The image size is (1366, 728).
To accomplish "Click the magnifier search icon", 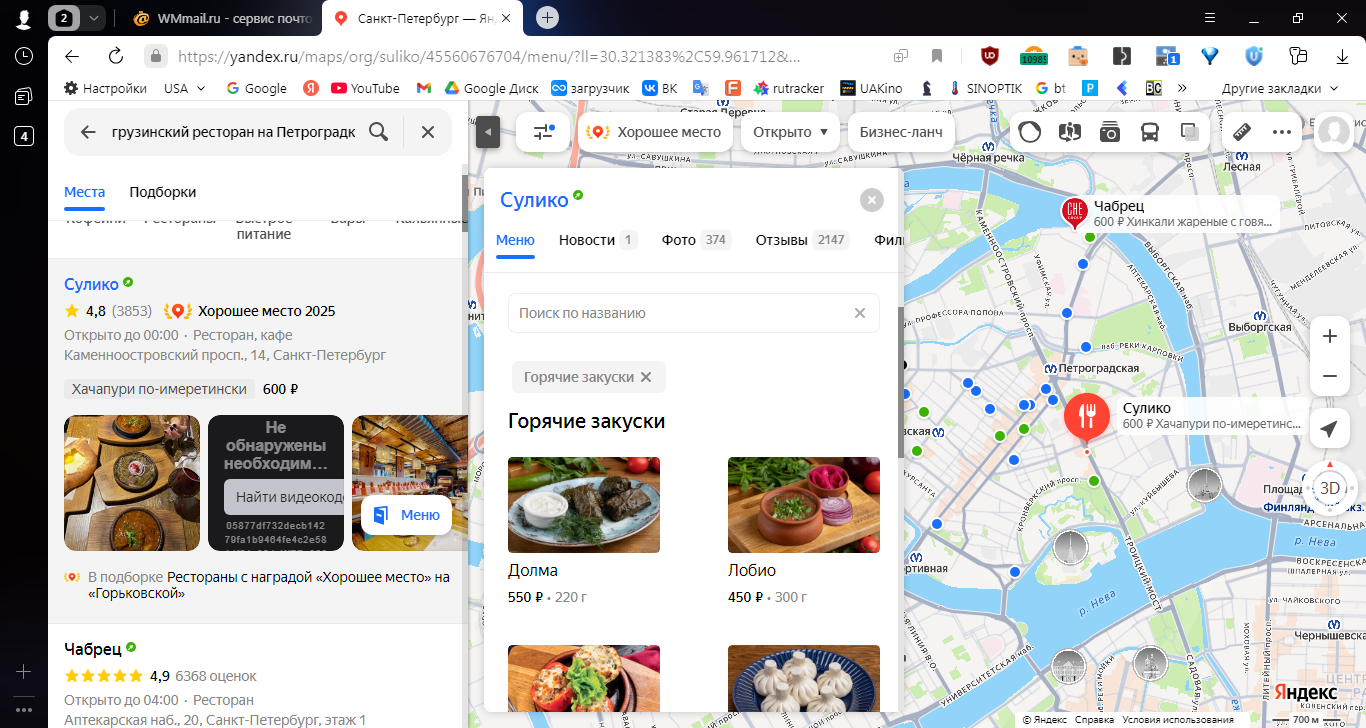I will pyautogui.click(x=378, y=132).
